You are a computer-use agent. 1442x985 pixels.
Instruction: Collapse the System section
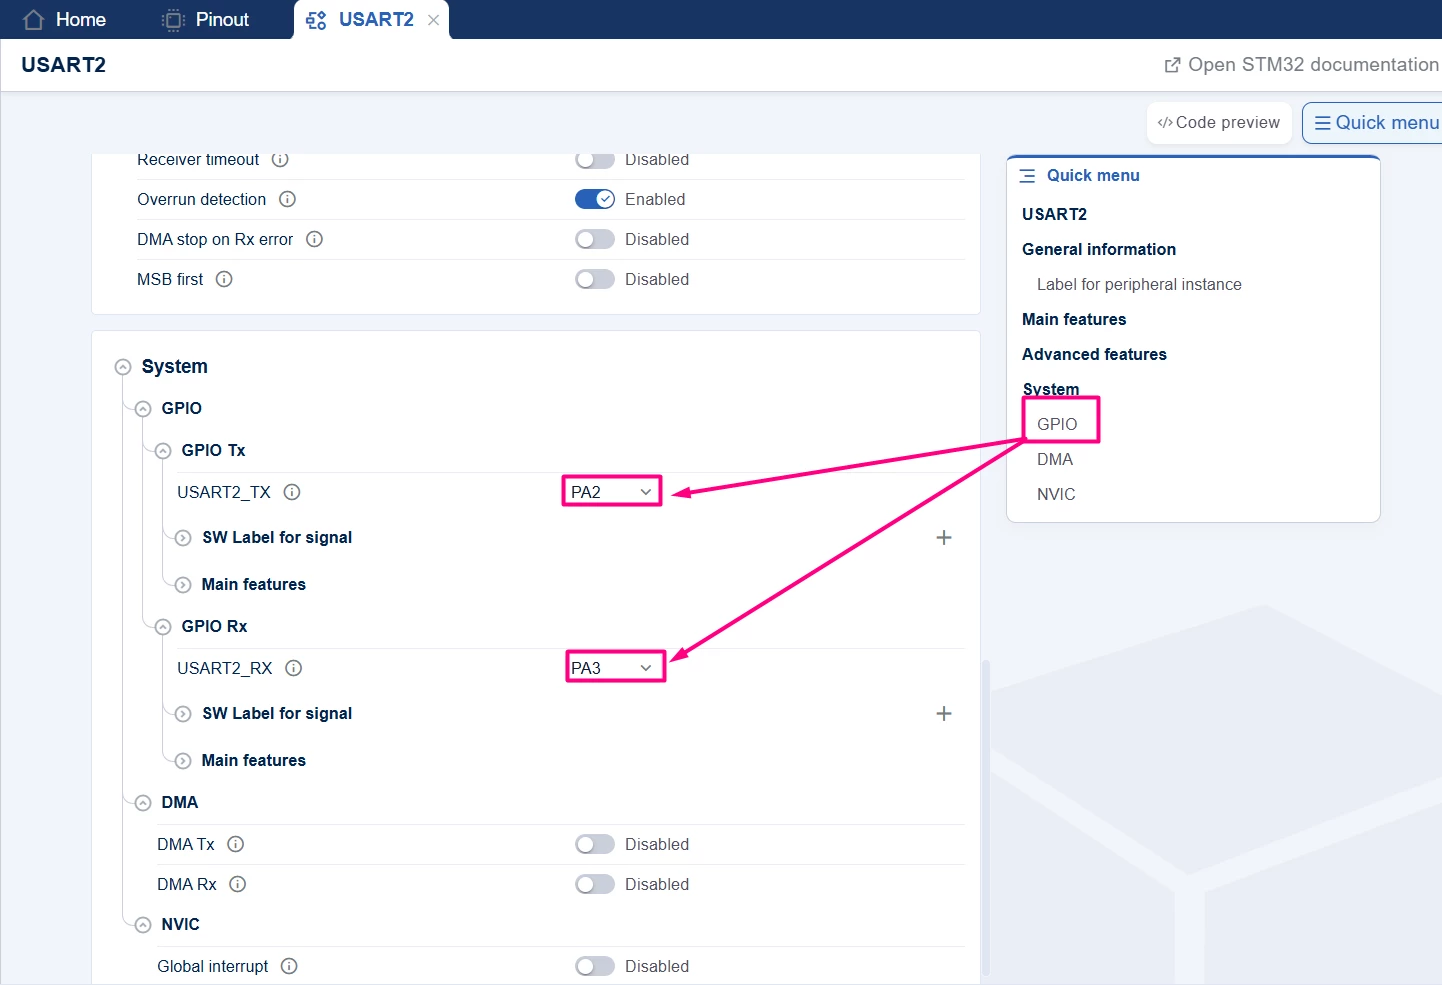pos(123,367)
